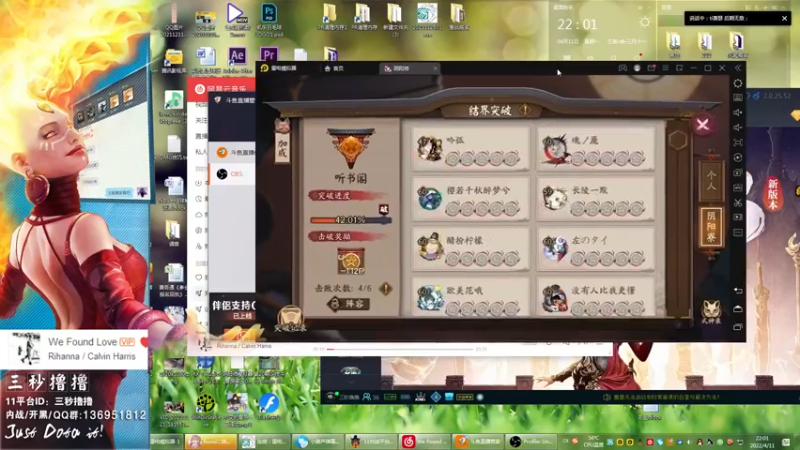
Task: Click the hexagon refresh icon on right pillar
Action: pos(678,140)
